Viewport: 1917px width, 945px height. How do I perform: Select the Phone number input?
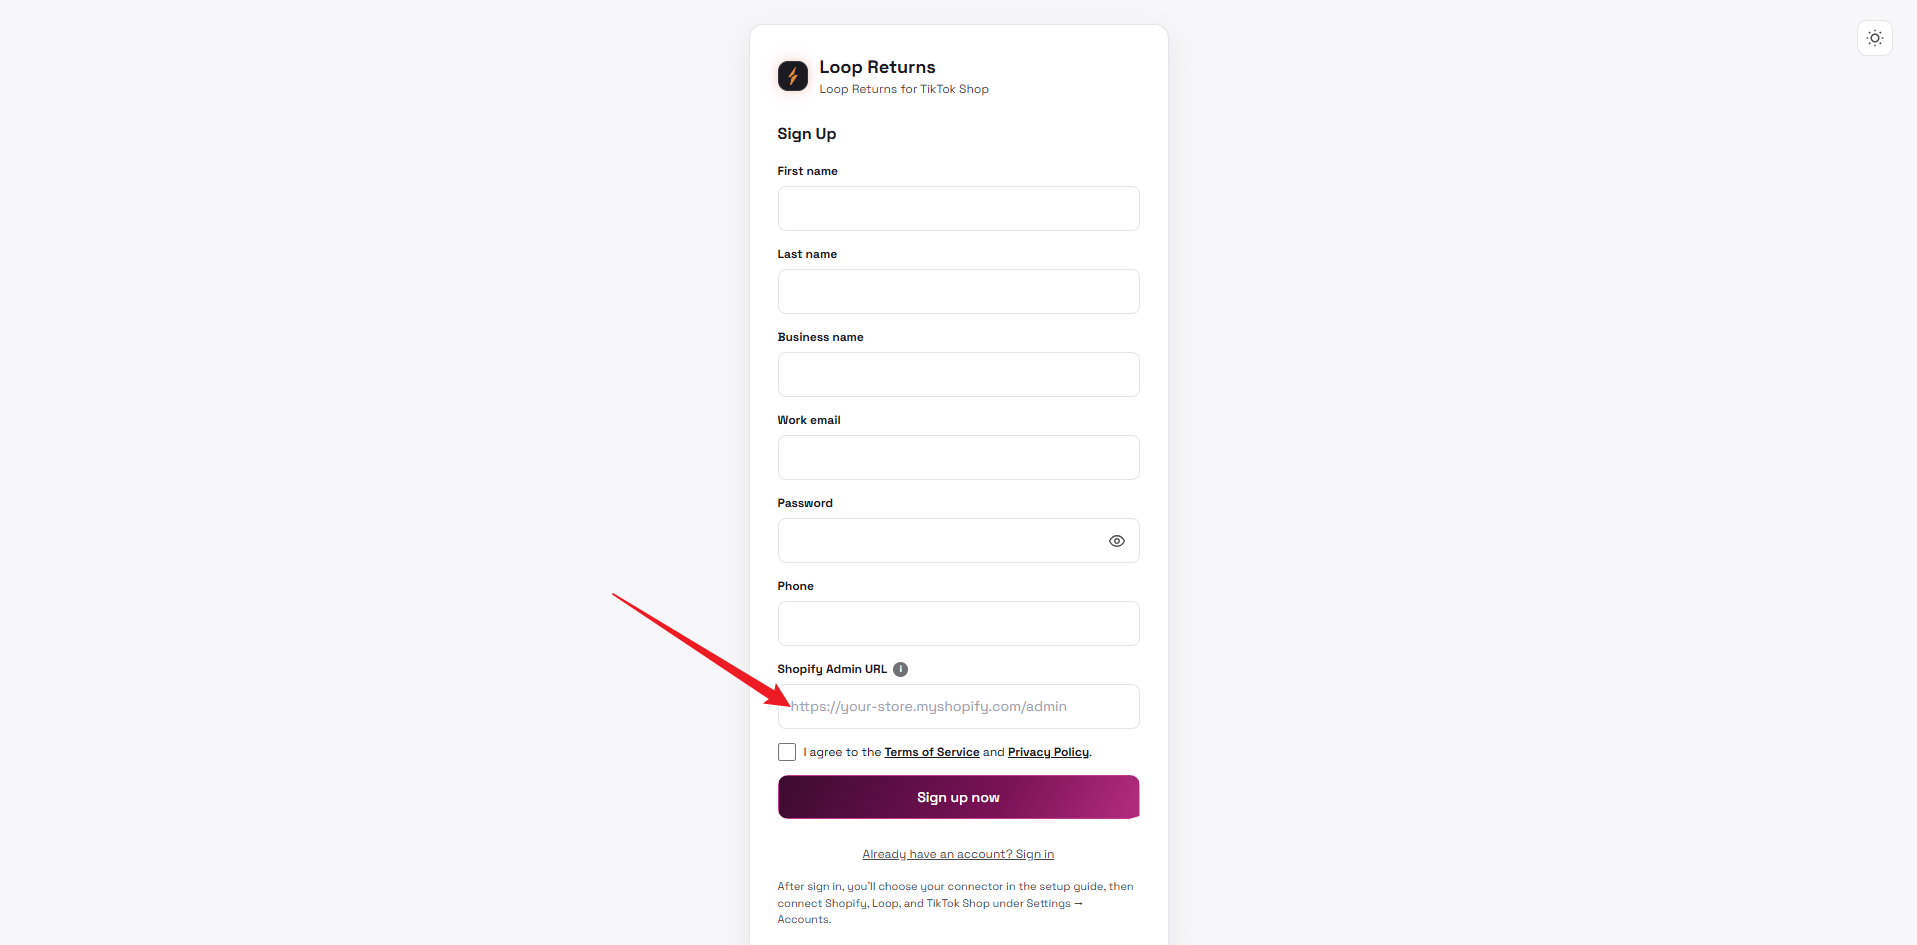958,623
